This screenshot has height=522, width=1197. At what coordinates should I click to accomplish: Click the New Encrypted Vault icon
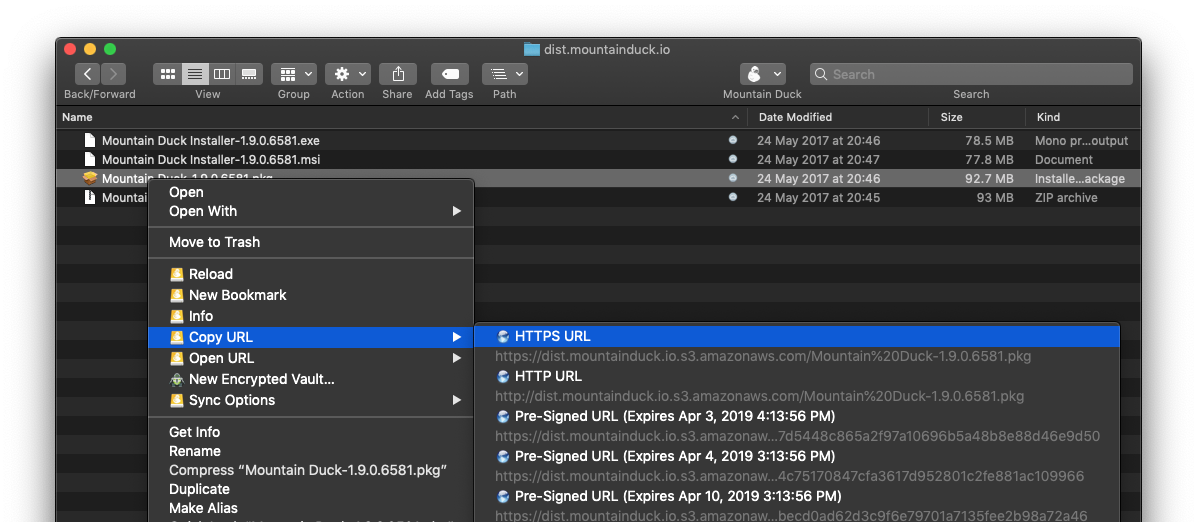(x=177, y=379)
